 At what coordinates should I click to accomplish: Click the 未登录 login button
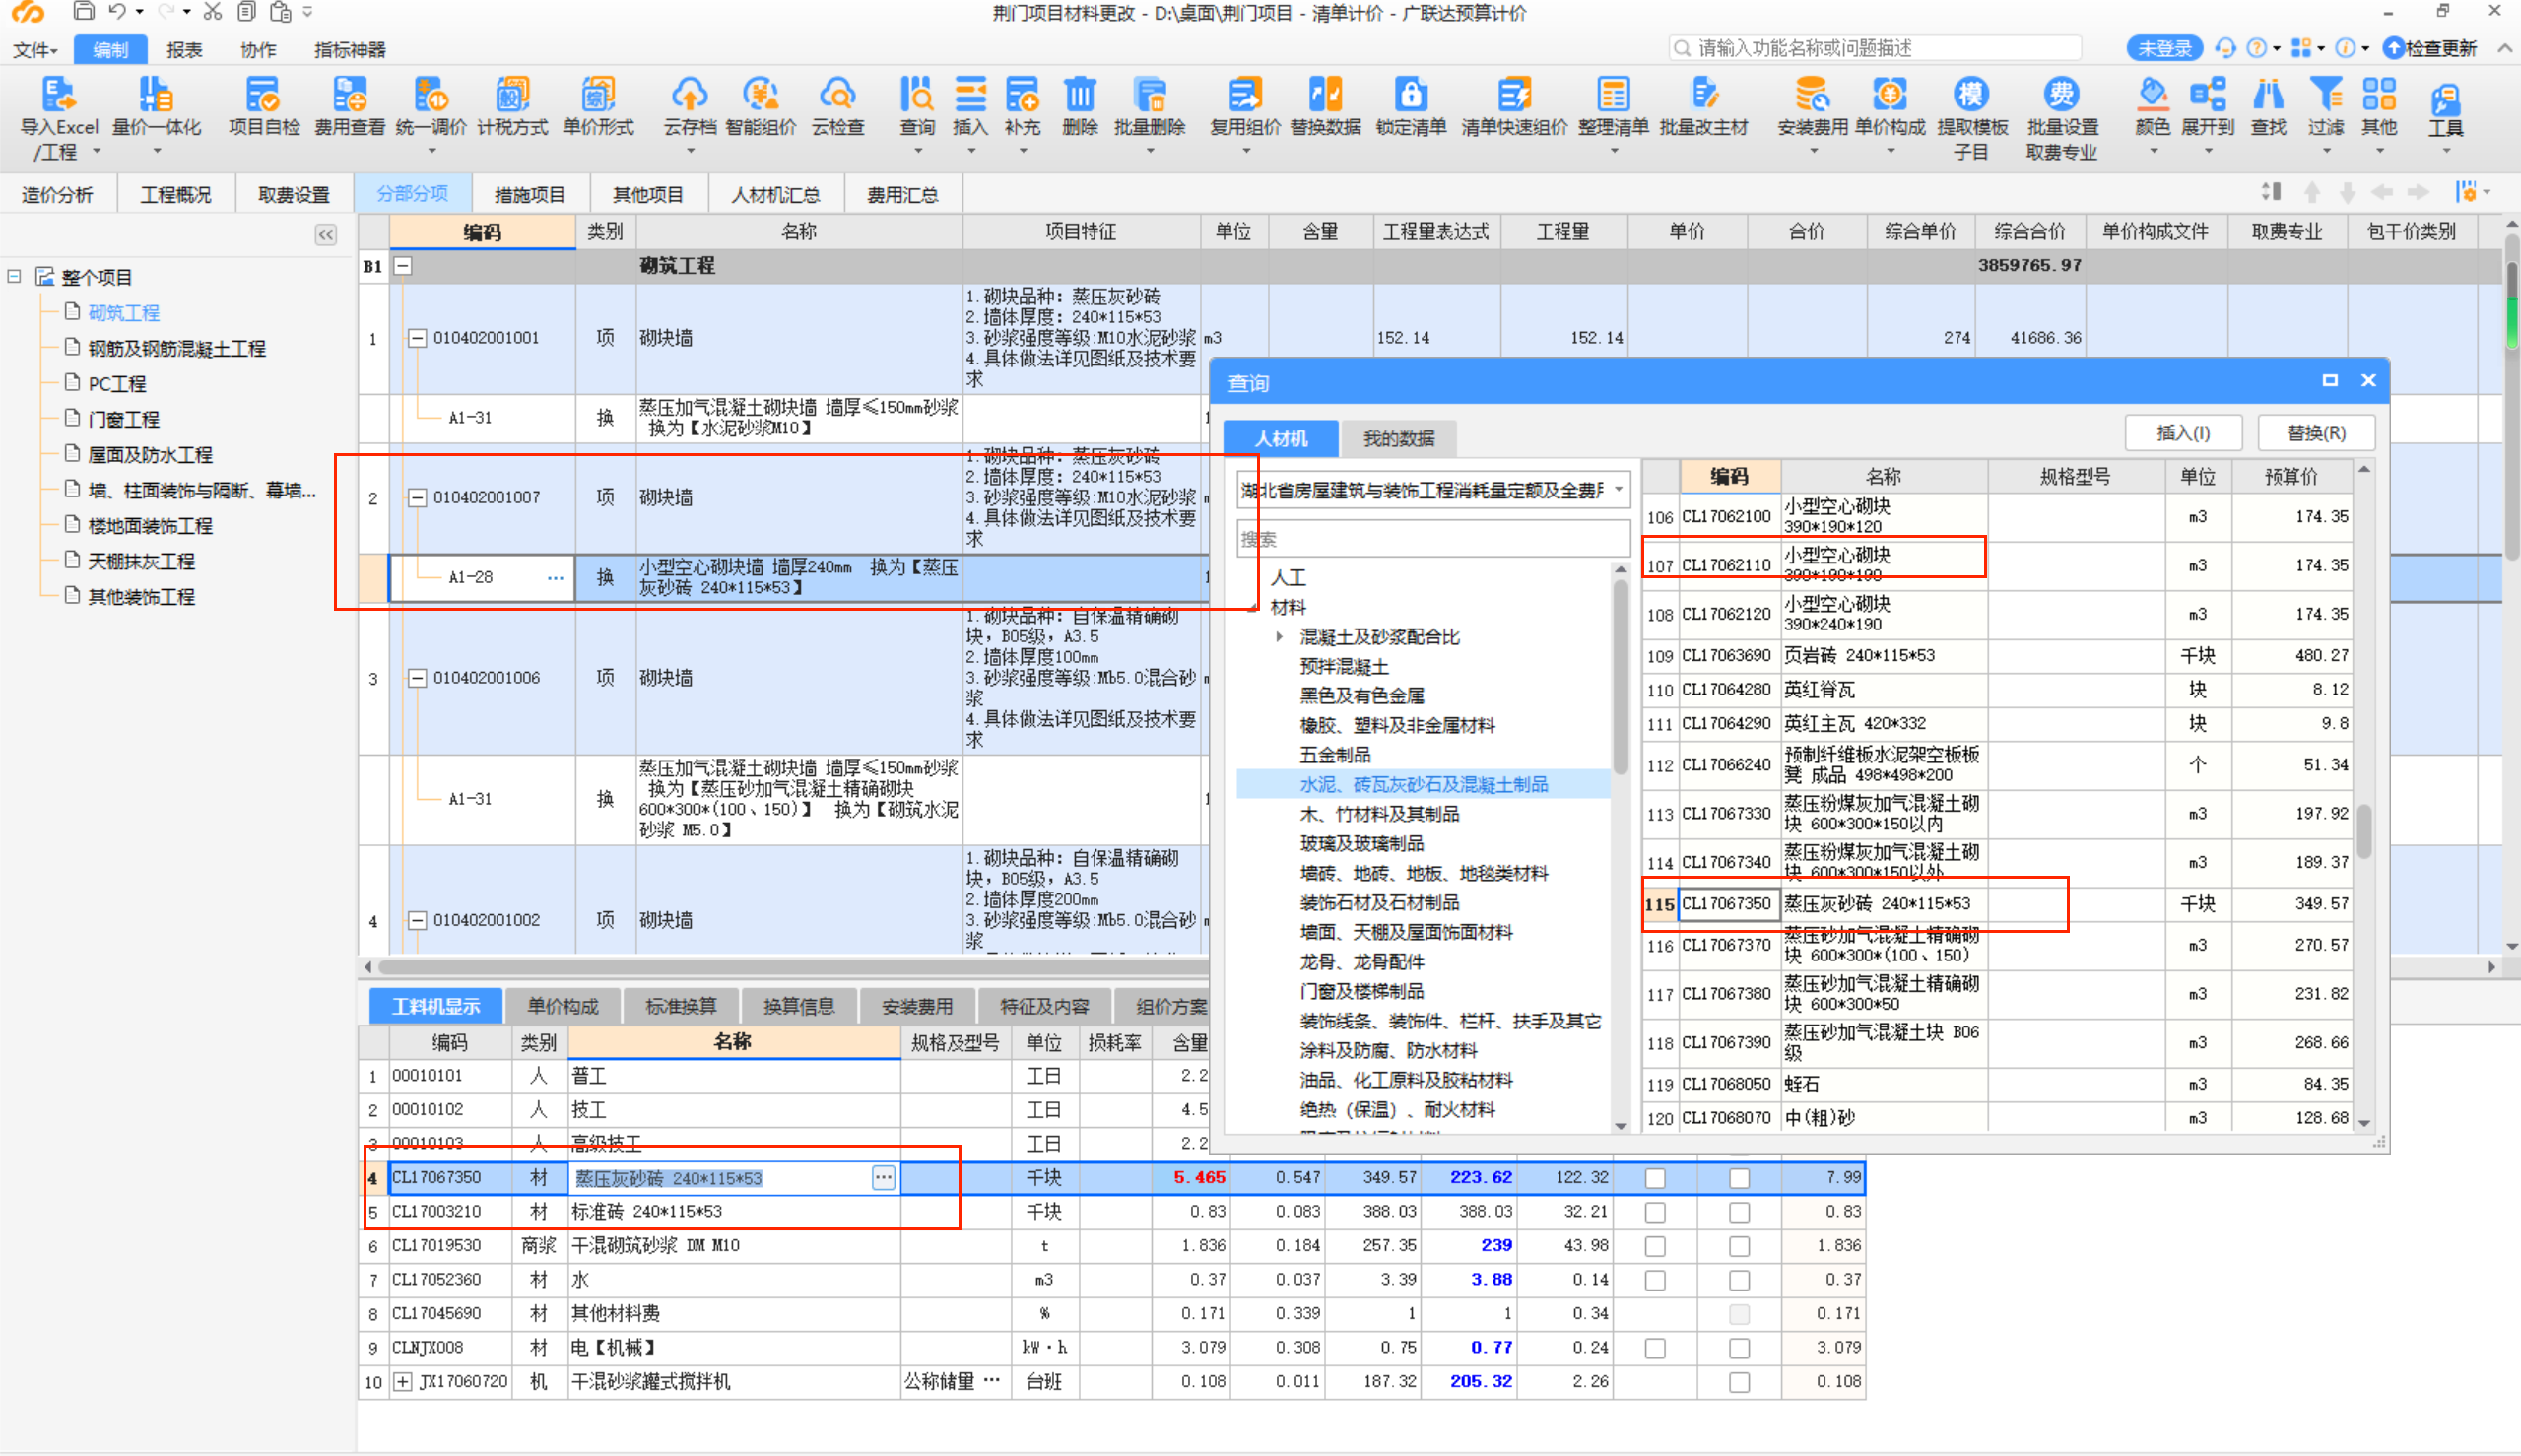pyautogui.click(x=2164, y=48)
